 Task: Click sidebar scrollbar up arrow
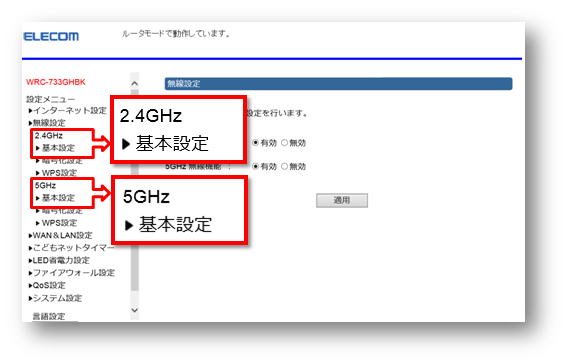[x=135, y=83]
